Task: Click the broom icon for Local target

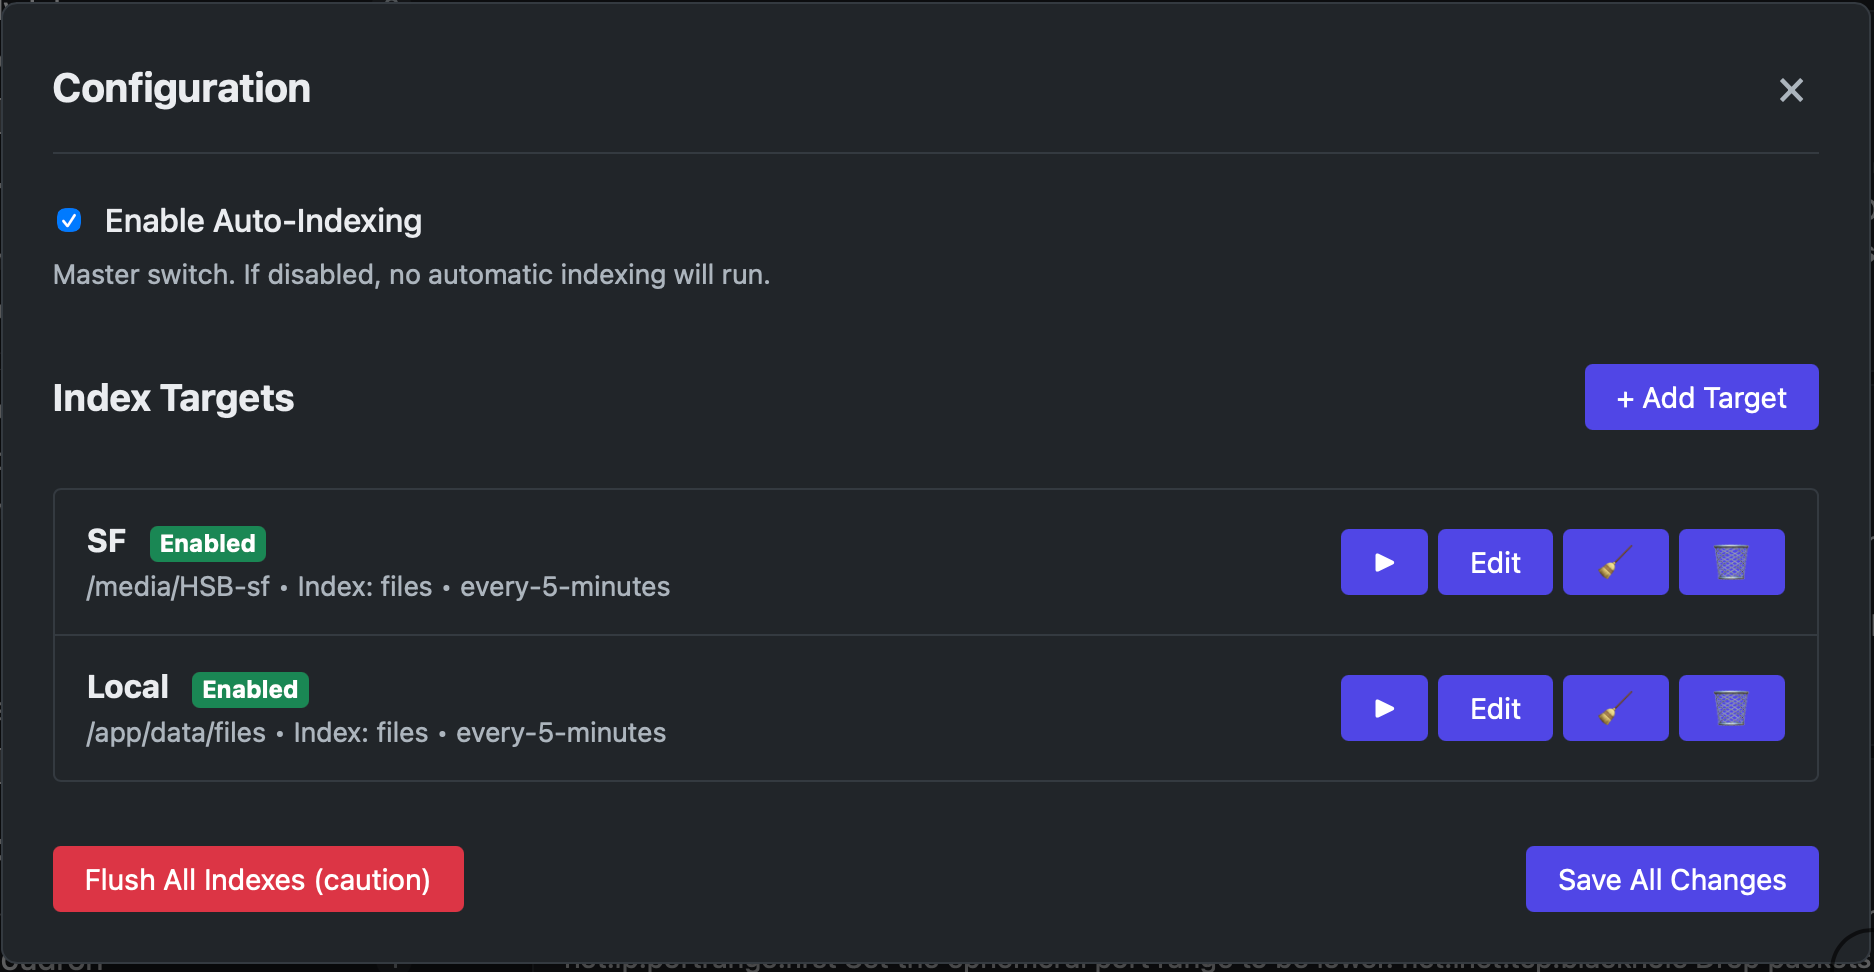Action: [1615, 708]
